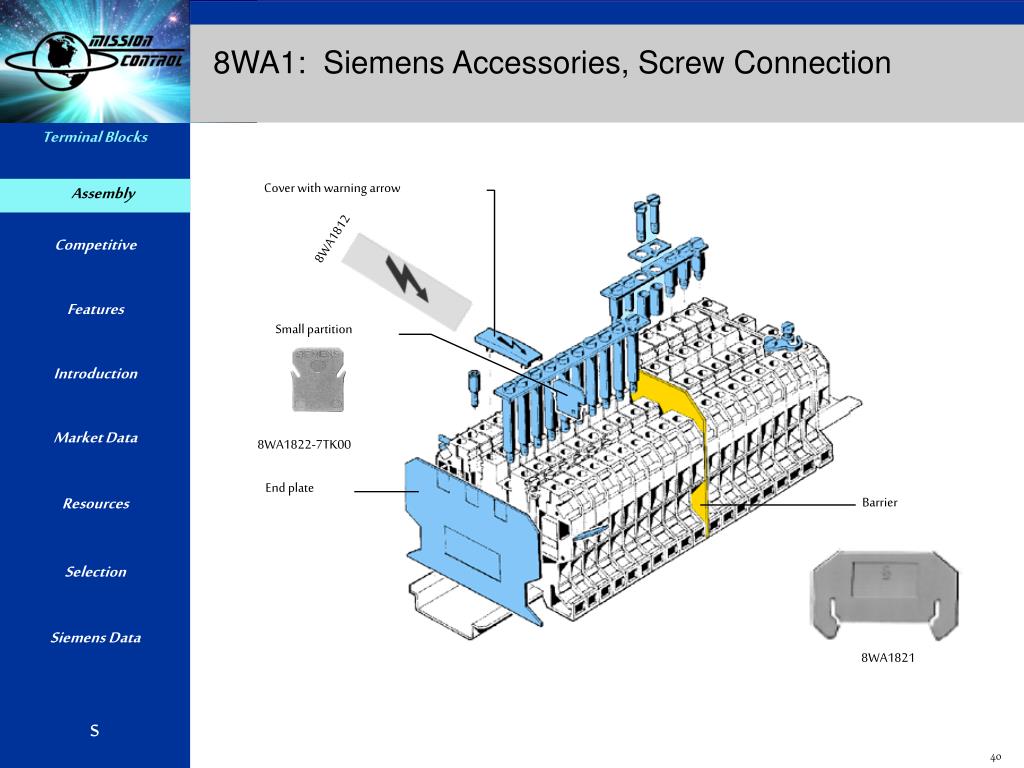Click the blue warning cover piece in diagram
The height and width of the screenshot is (768, 1024).
point(507,345)
